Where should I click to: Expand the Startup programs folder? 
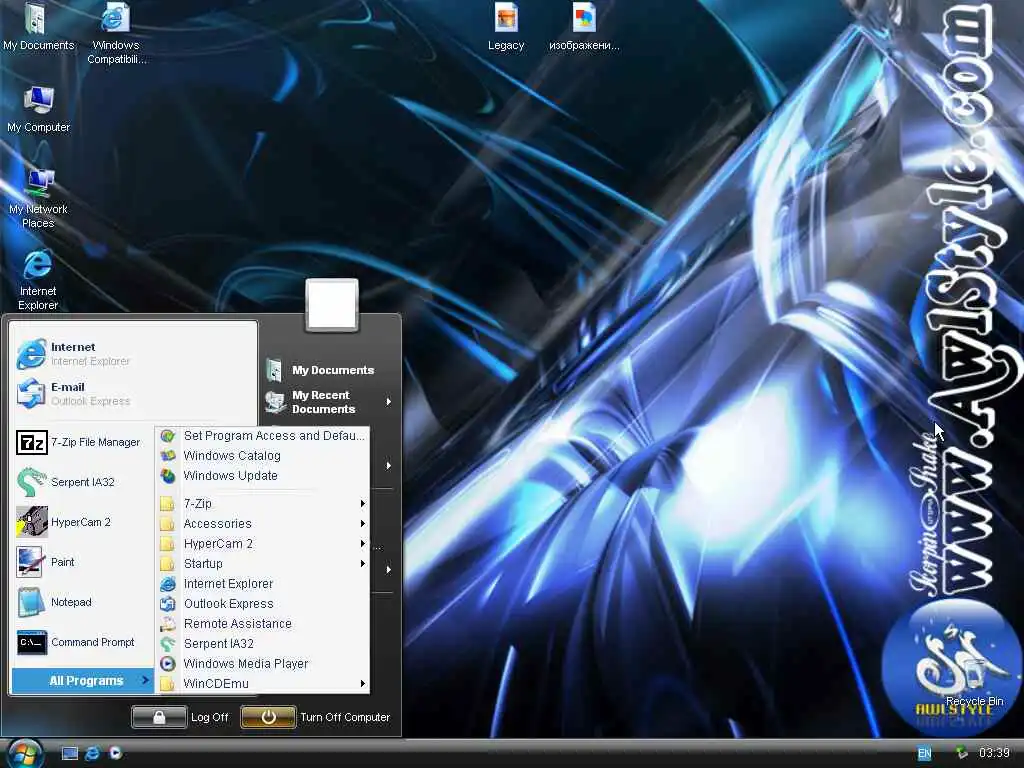[x=263, y=564]
